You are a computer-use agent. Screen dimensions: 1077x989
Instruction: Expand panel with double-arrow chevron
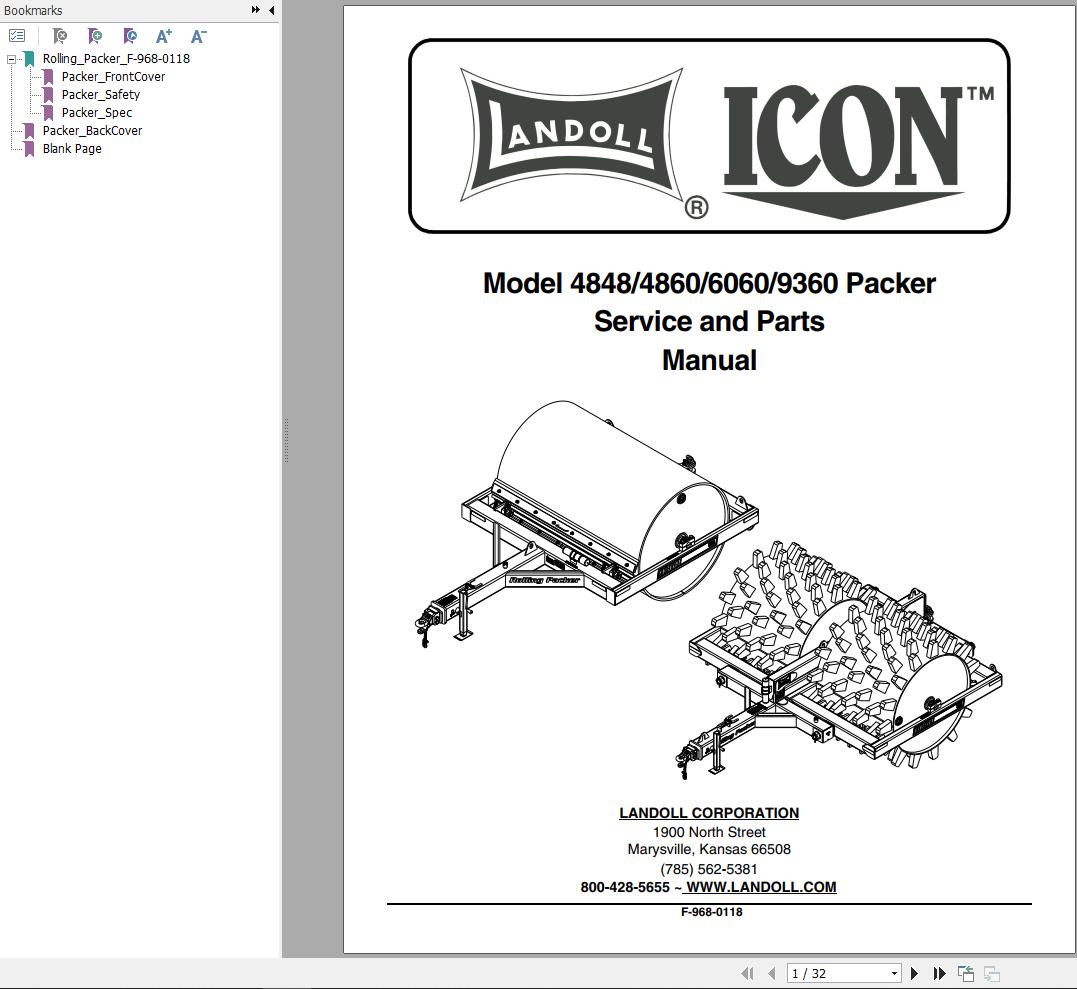257,10
